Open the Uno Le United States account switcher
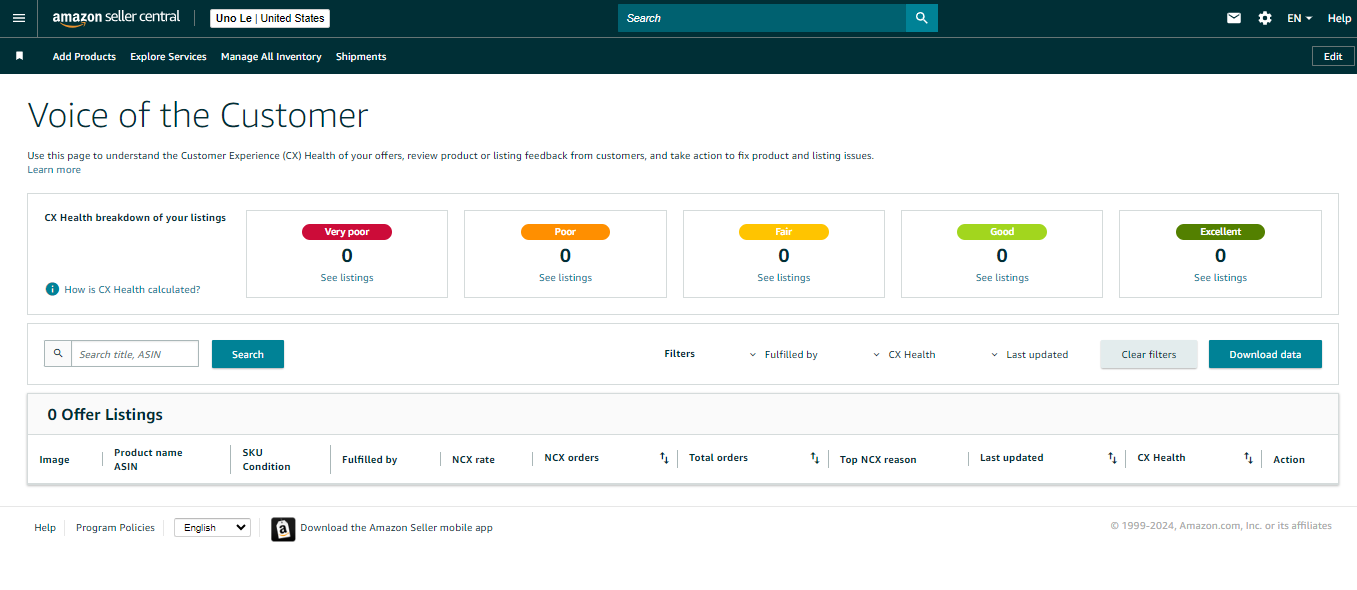This screenshot has width=1357, height=590. 270,18
